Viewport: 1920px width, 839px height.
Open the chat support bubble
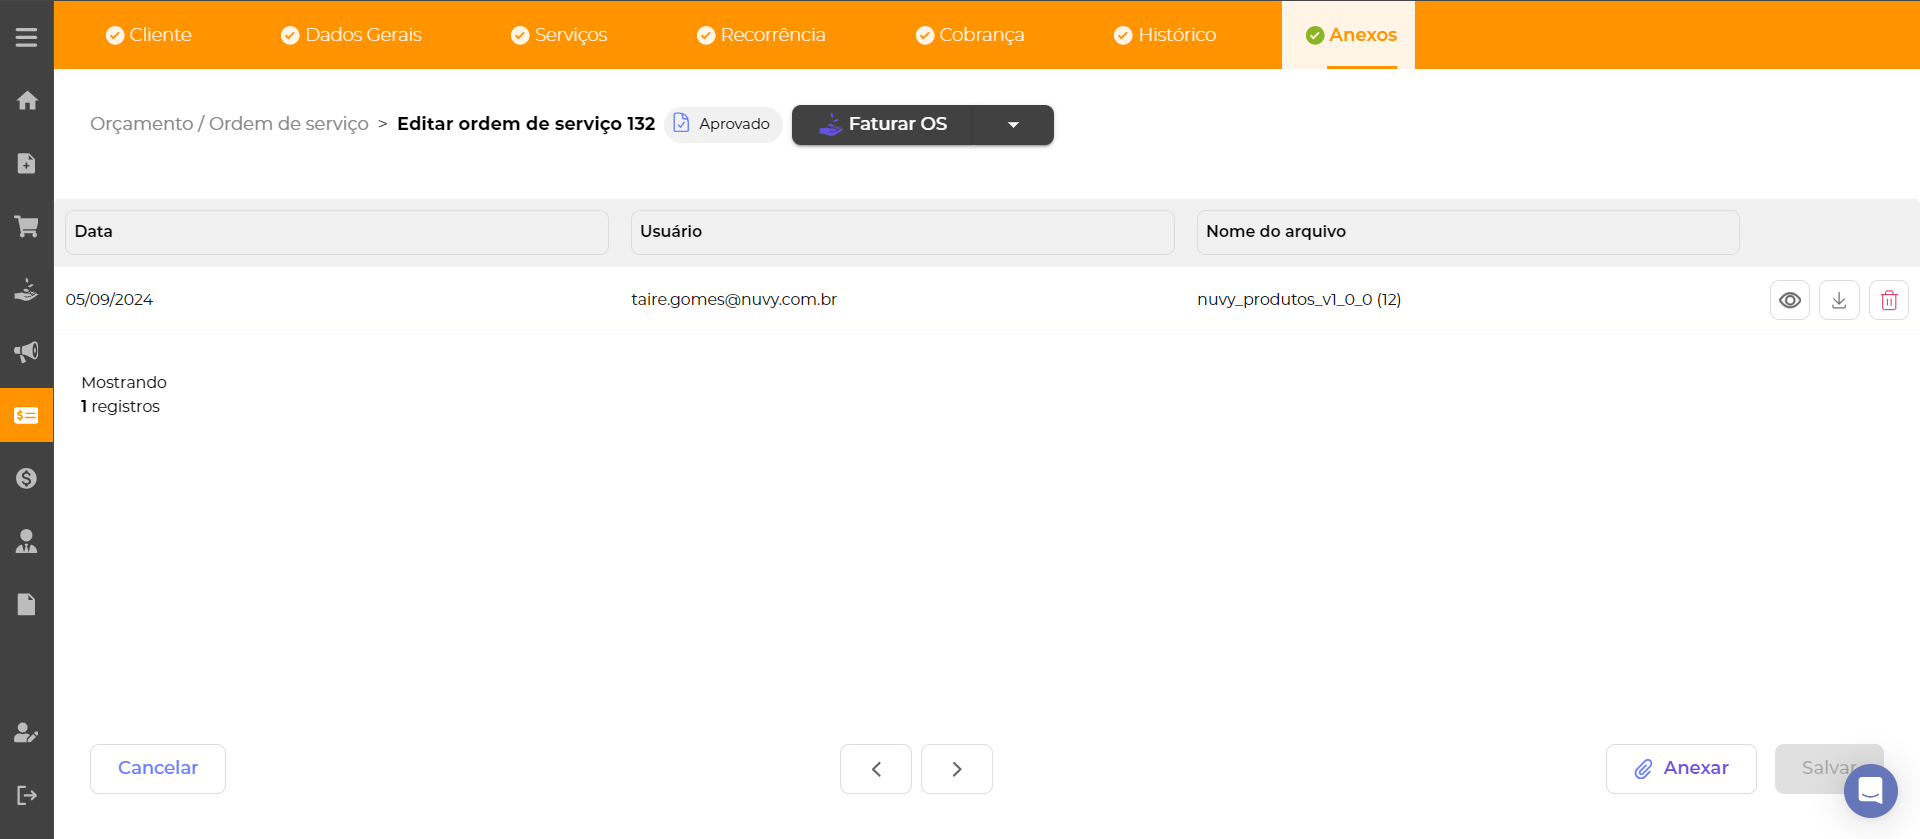[x=1870, y=791]
